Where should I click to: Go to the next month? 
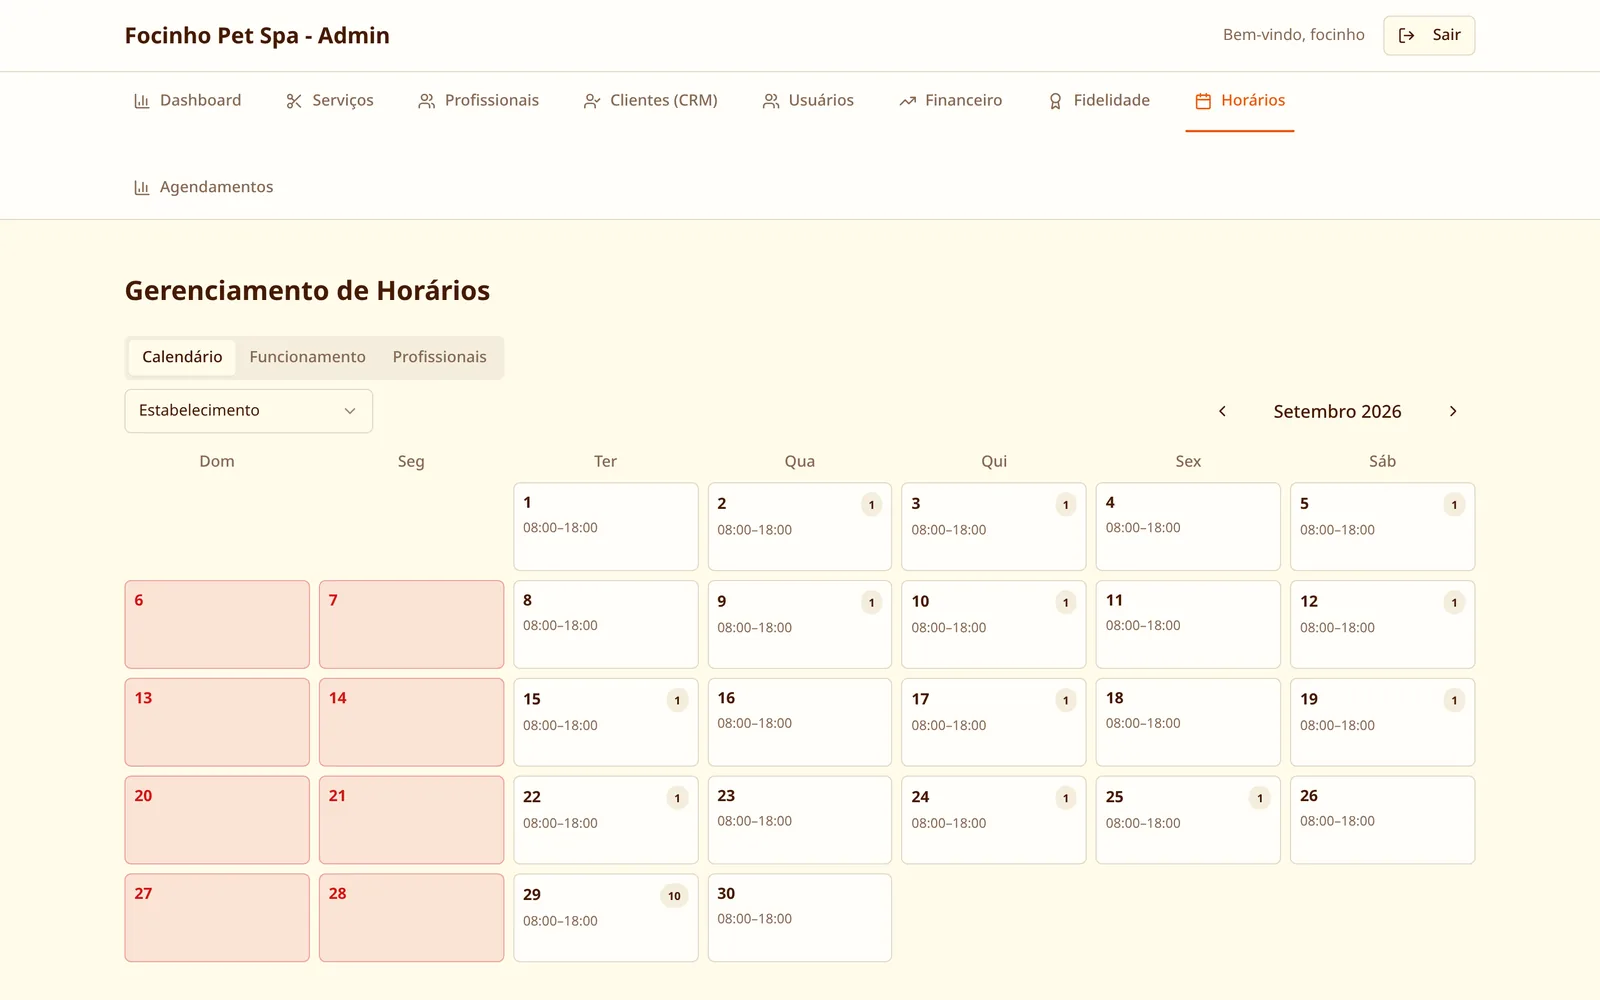(x=1453, y=411)
